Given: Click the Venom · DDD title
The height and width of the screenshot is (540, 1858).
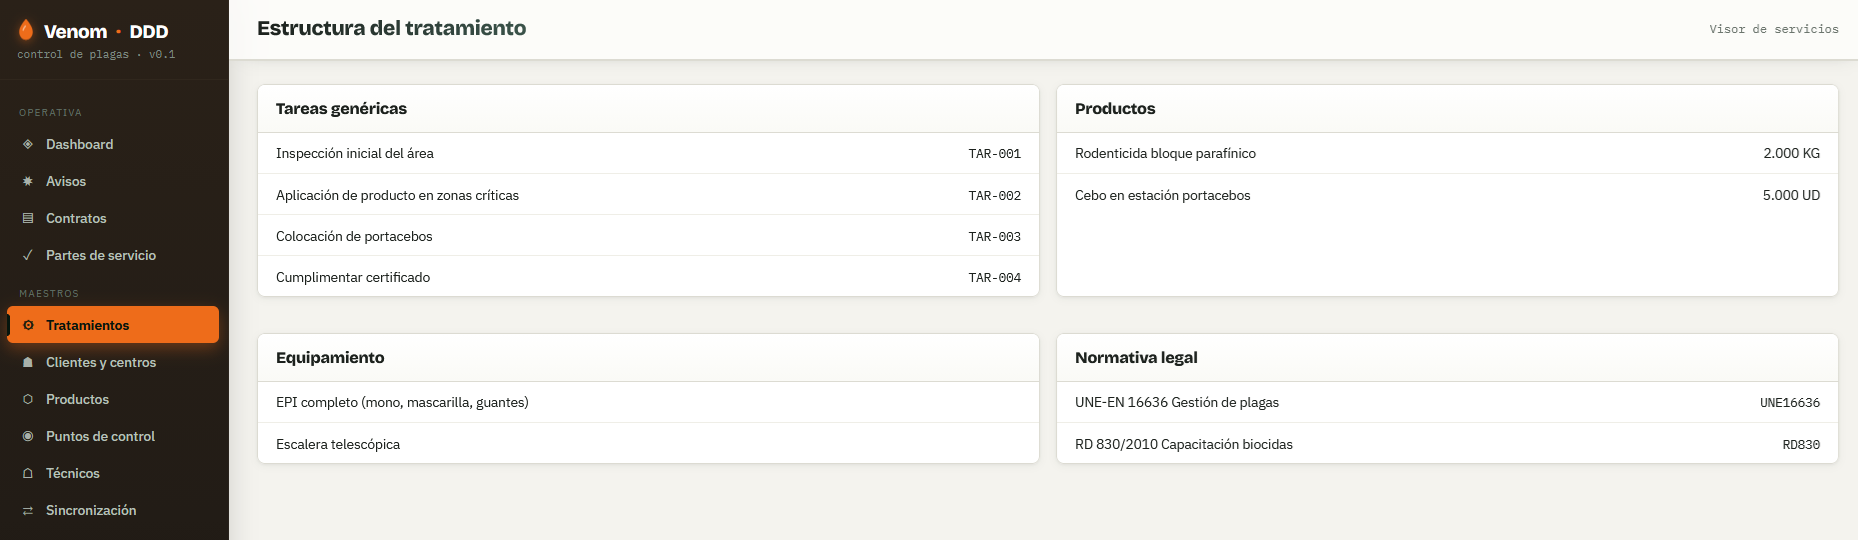Looking at the screenshot, I should point(106,31).
